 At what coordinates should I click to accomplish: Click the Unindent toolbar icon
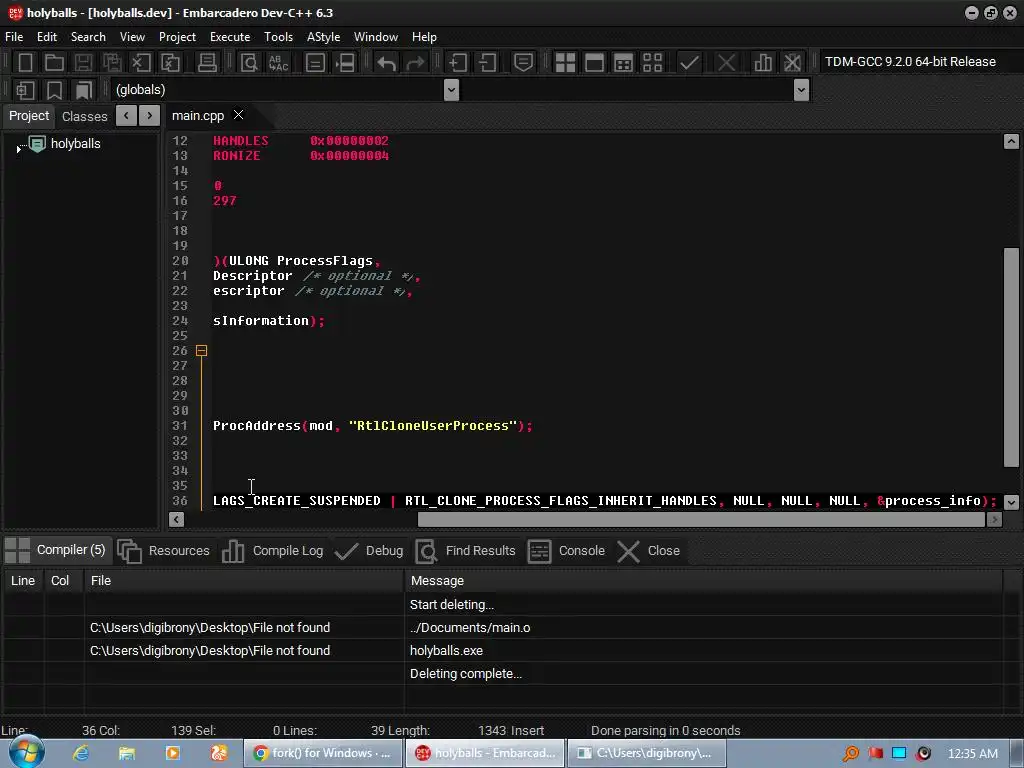487,63
